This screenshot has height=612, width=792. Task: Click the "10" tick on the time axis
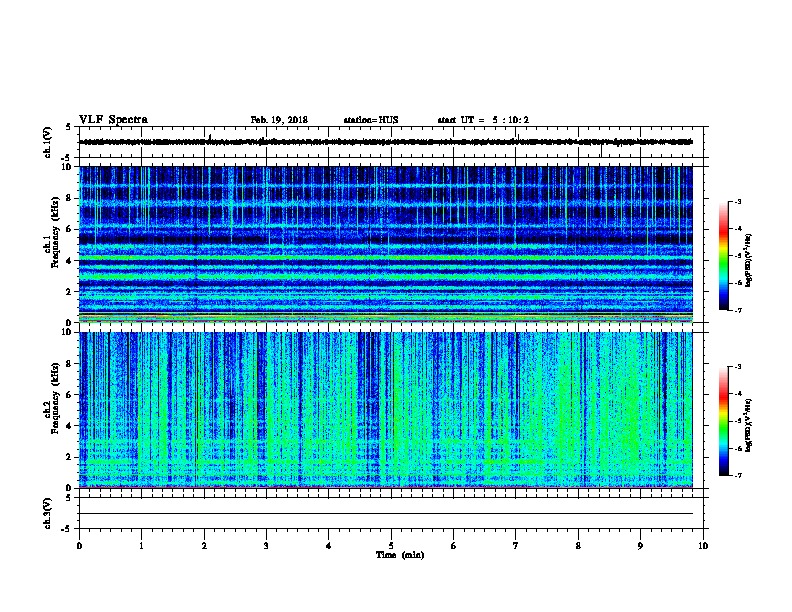click(x=703, y=546)
